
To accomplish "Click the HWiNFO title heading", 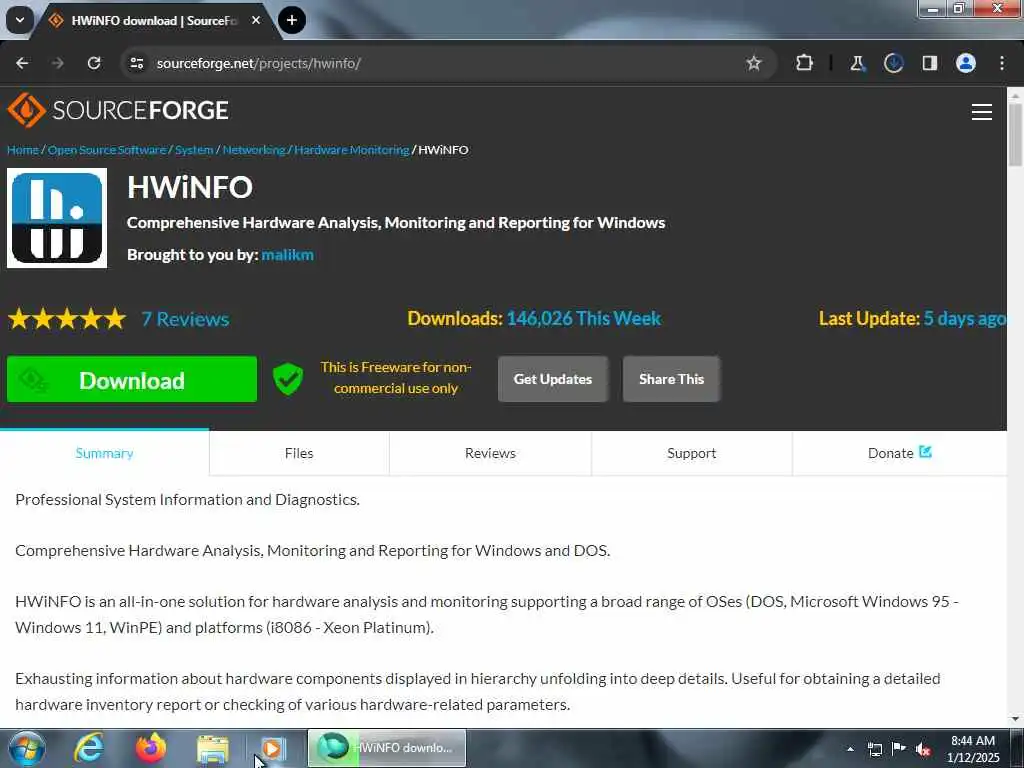I will point(190,188).
